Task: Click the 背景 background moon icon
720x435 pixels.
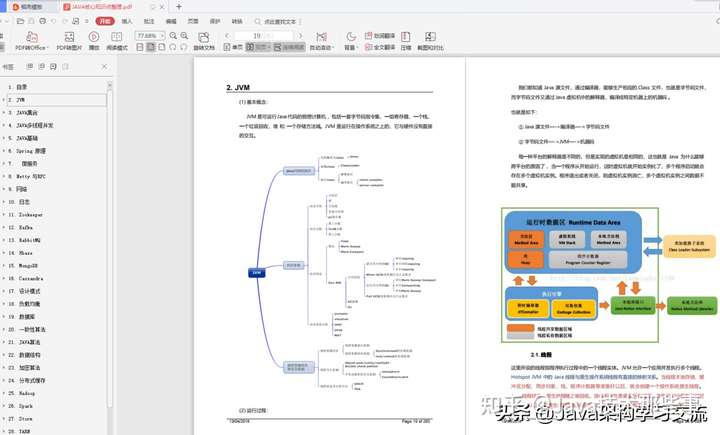Action: pos(351,36)
